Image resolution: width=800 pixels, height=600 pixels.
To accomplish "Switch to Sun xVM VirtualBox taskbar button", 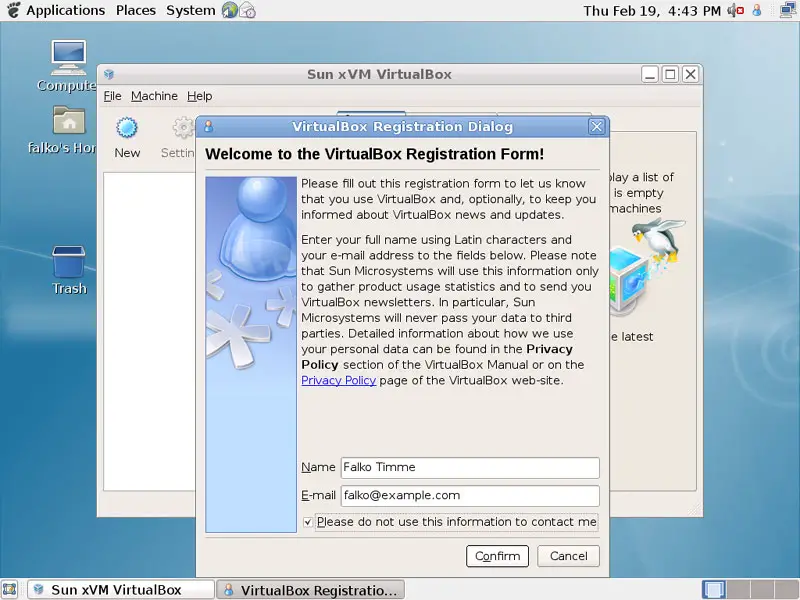I will tap(121, 590).
